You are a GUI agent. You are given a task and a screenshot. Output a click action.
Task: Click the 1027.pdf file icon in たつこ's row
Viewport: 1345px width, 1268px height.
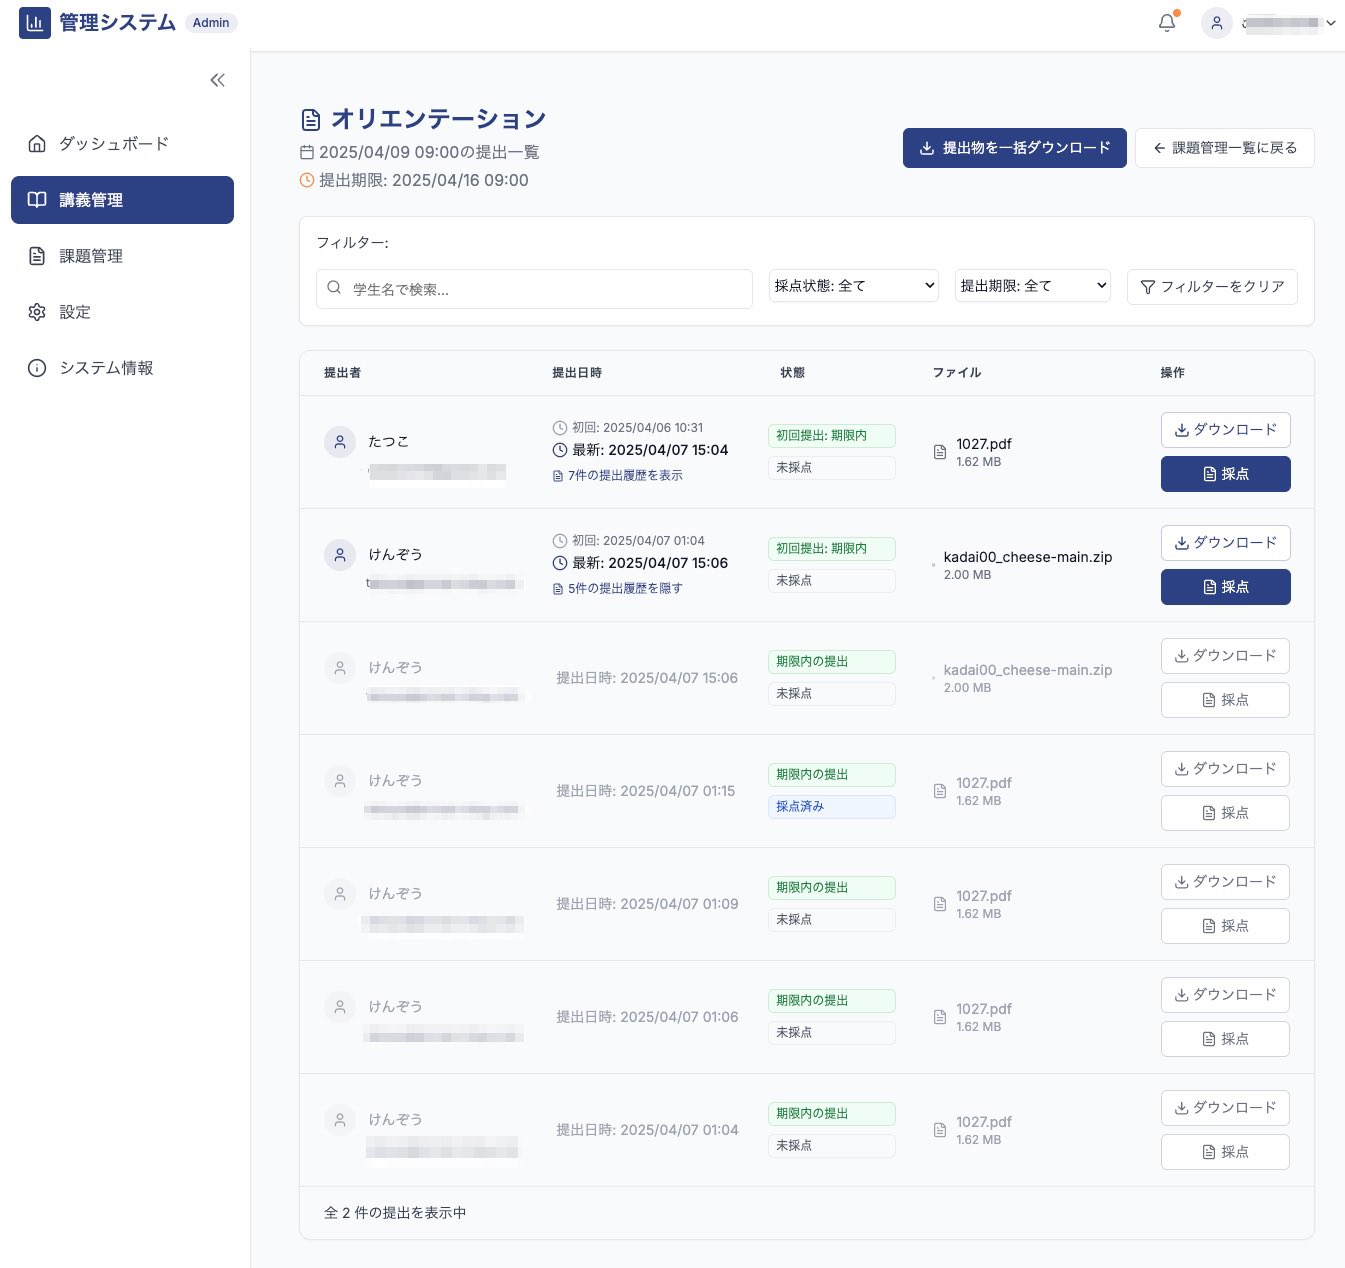pyautogui.click(x=940, y=452)
